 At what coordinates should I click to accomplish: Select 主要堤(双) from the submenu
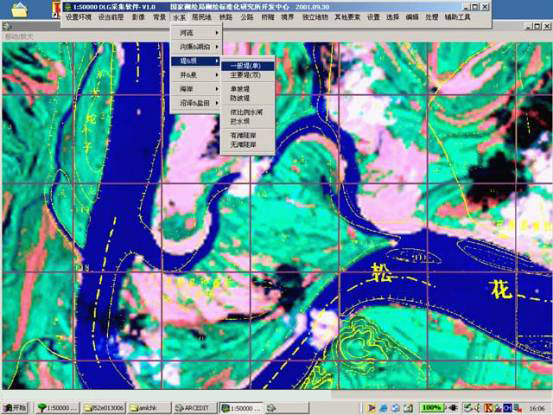click(x=248, y=75)
